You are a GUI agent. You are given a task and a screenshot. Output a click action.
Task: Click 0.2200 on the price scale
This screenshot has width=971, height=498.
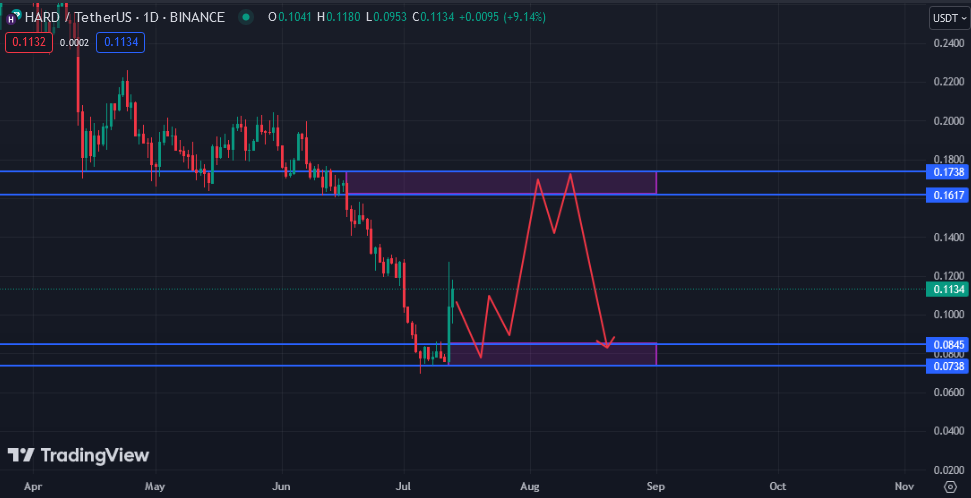(948, 82)
